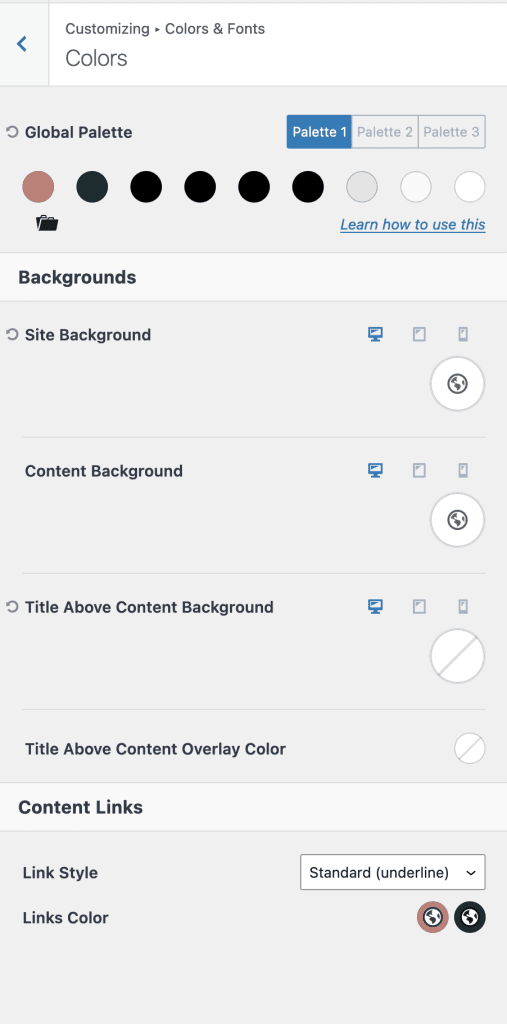Select desktop device icon for Content Background
The height and width of the screenshot is (1024, 507).
click(x=375, y=470)
